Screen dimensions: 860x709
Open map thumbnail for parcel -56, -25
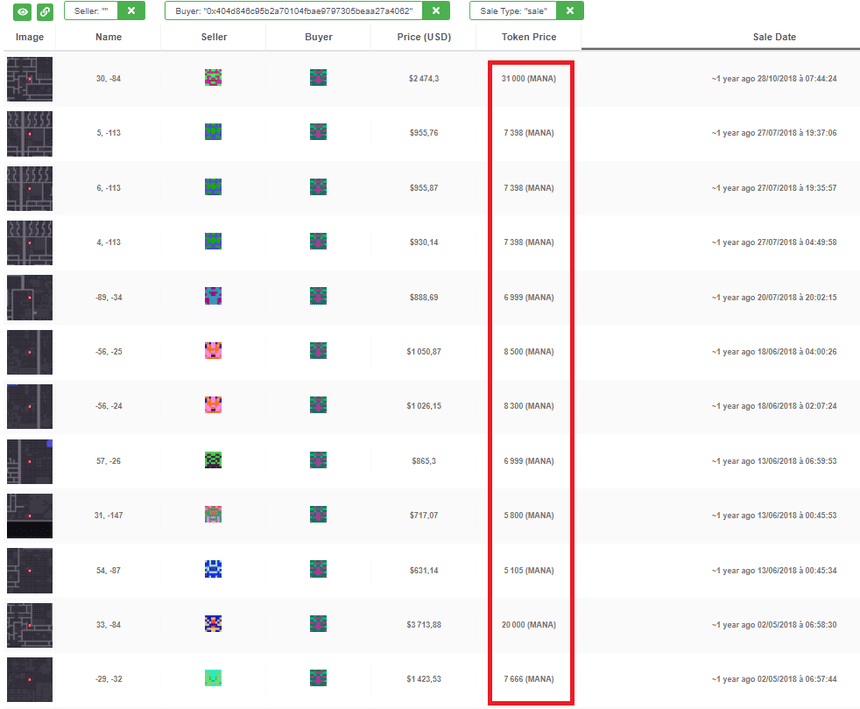29,352
